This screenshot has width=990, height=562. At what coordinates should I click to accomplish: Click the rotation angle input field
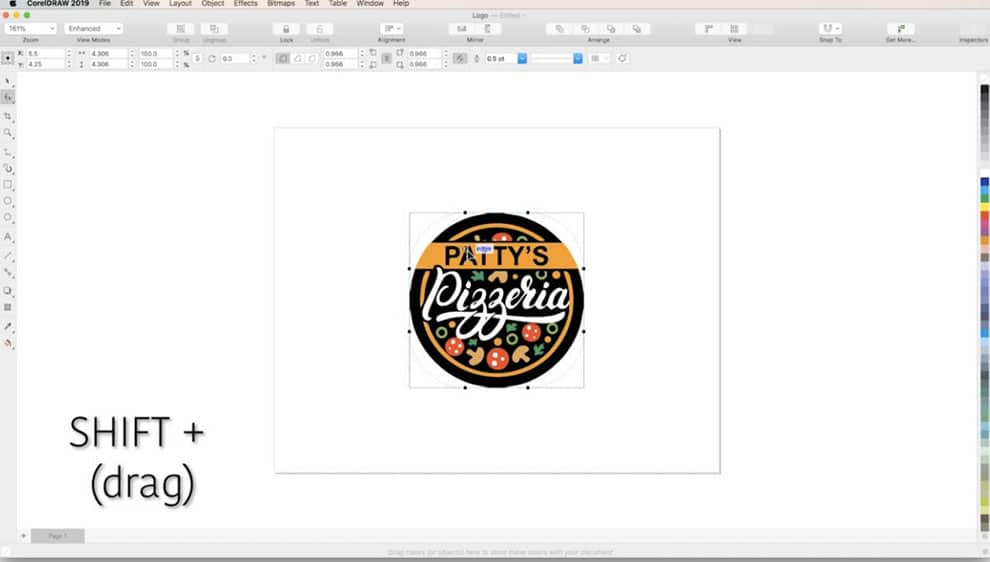[235, 58]
